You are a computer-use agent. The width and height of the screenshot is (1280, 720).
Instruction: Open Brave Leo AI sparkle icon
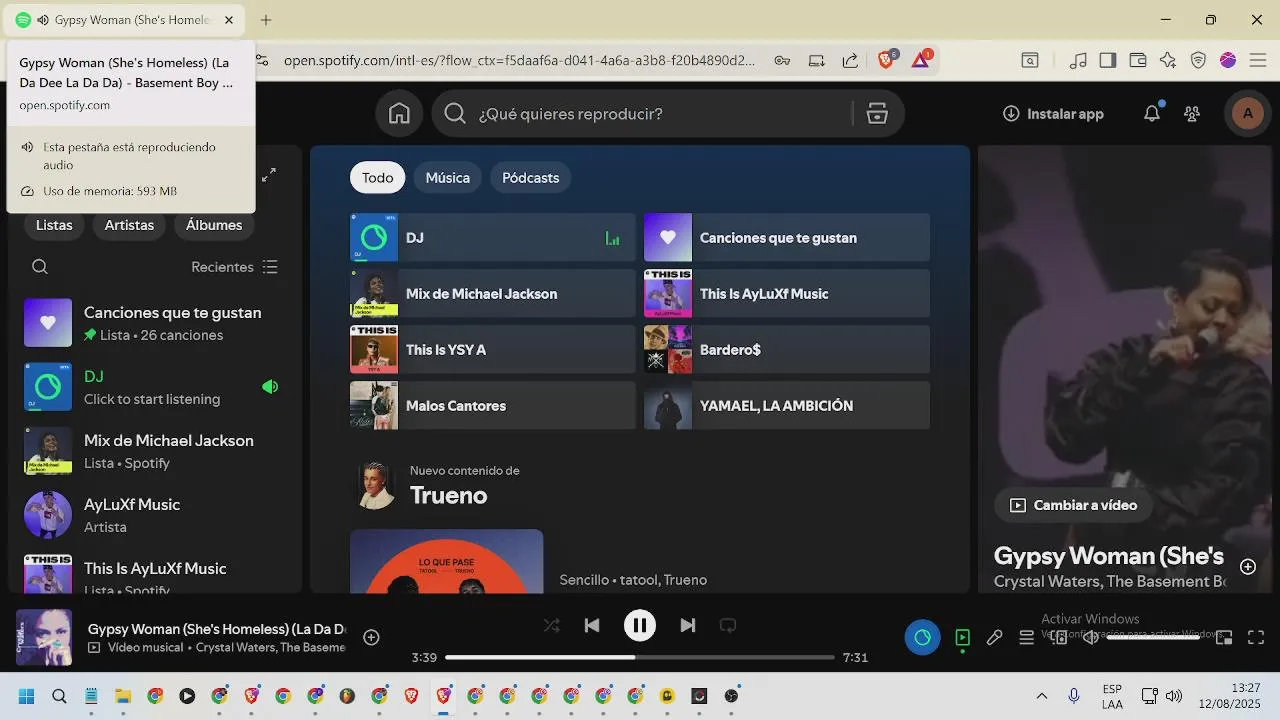pyautogui.click(x=1168, y=60)
